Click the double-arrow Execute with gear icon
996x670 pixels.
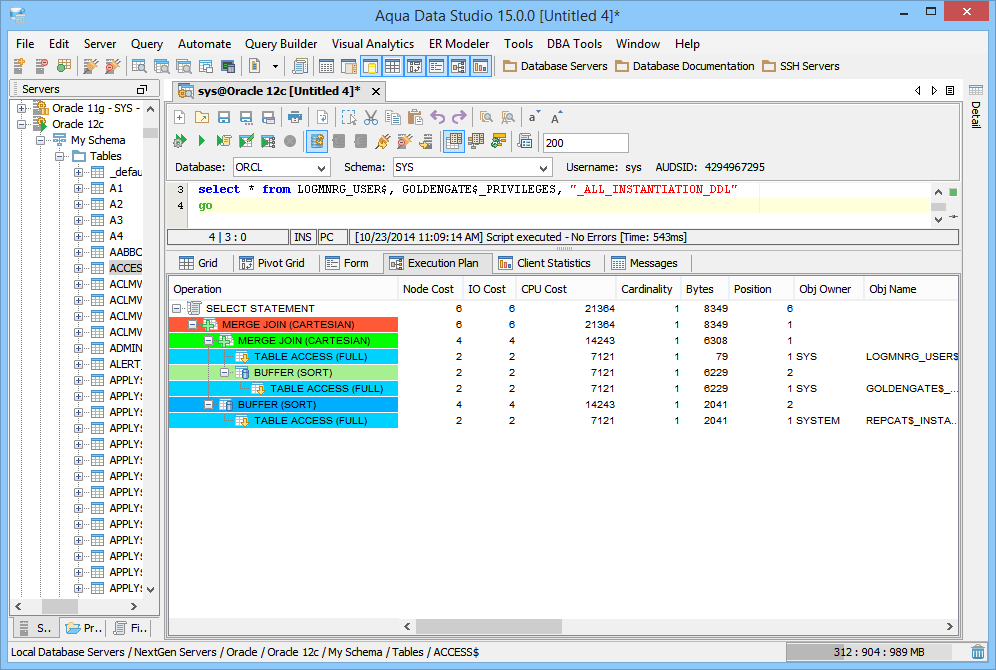pyautogui.click(x=180, y=141)
